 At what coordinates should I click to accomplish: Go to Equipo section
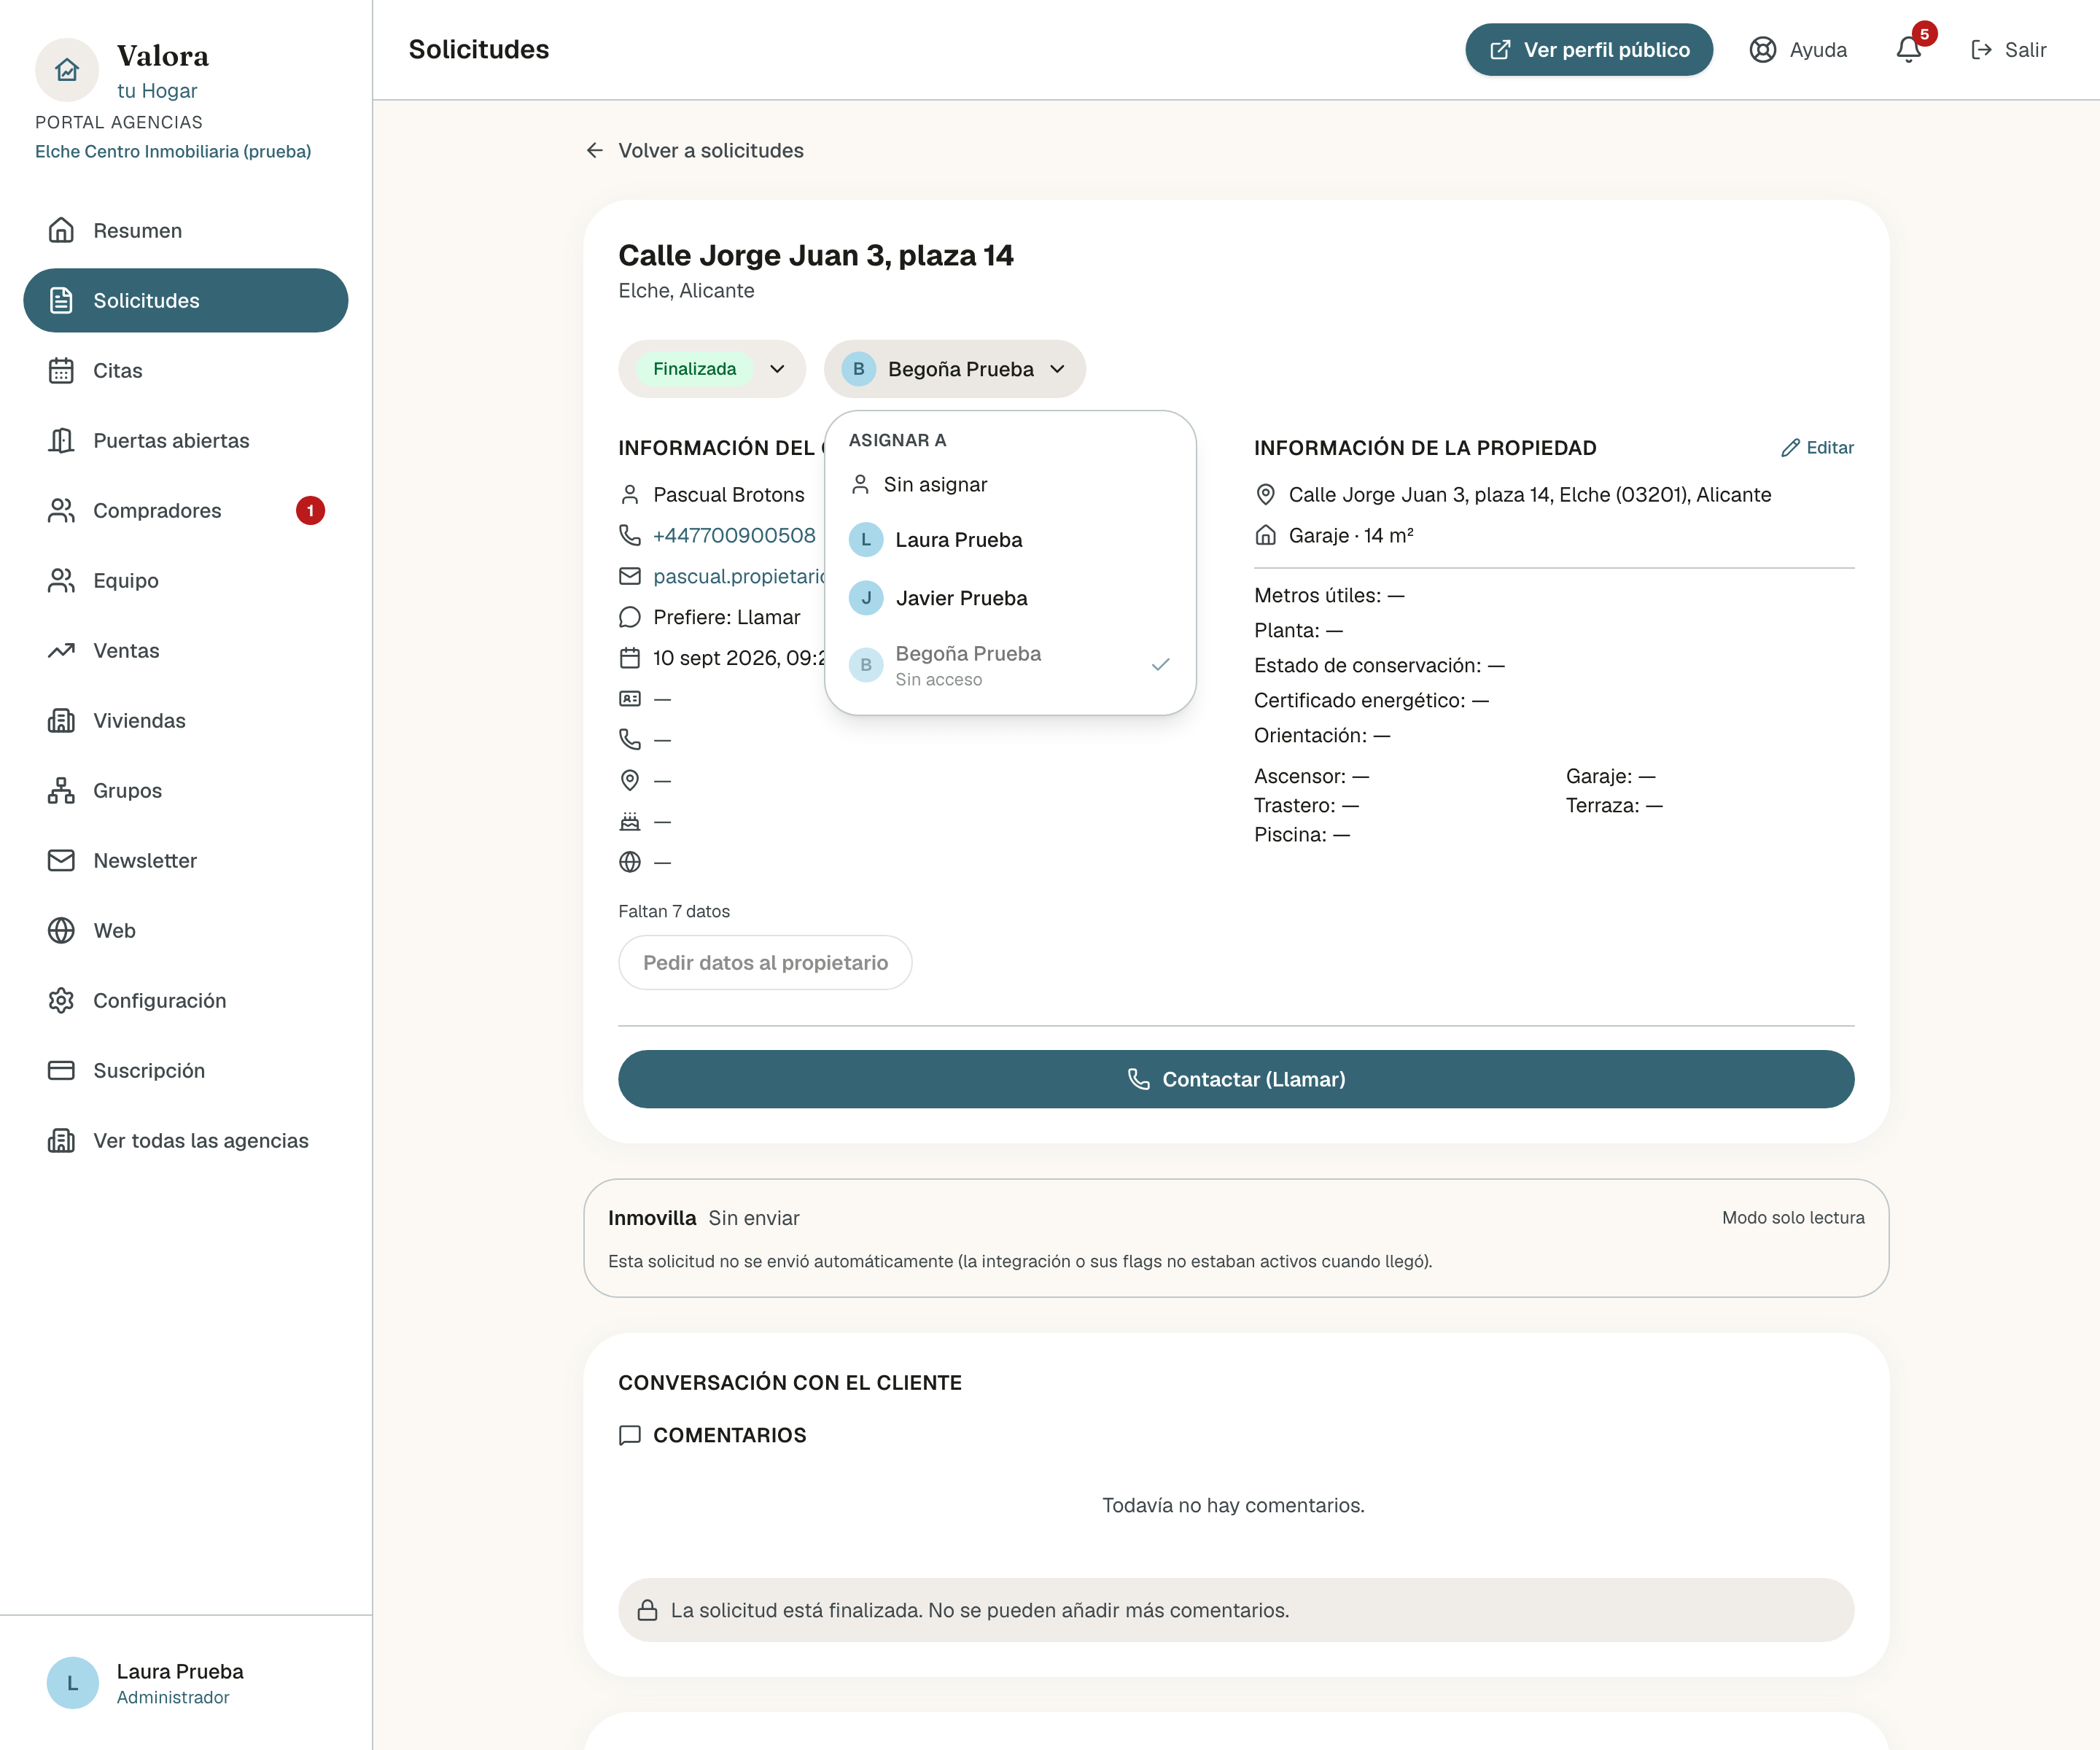186,581
